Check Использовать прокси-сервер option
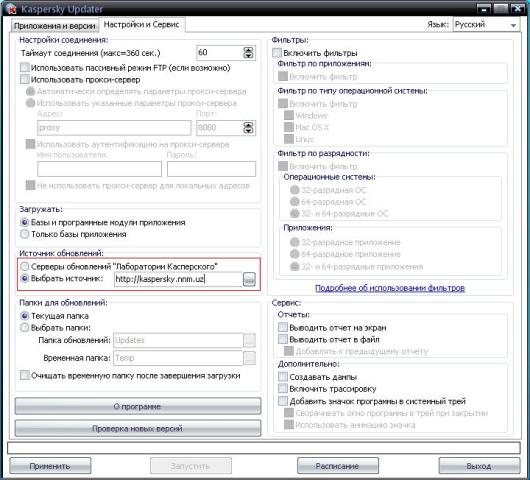The image size is (530, 480). click(x=25, y=79)
